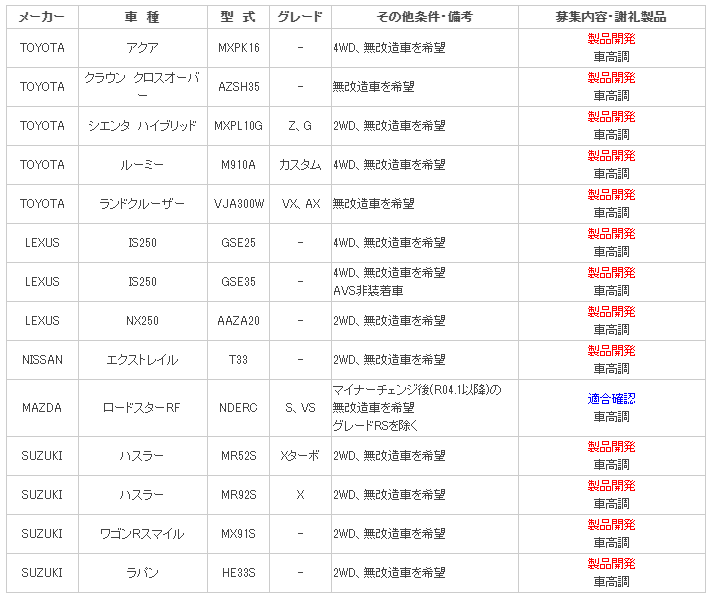Image resolution: width=710 pixels, height=598 pixels.
Task: Select model code HE33S
Action: pyautogui.click(x=239, y=573)
